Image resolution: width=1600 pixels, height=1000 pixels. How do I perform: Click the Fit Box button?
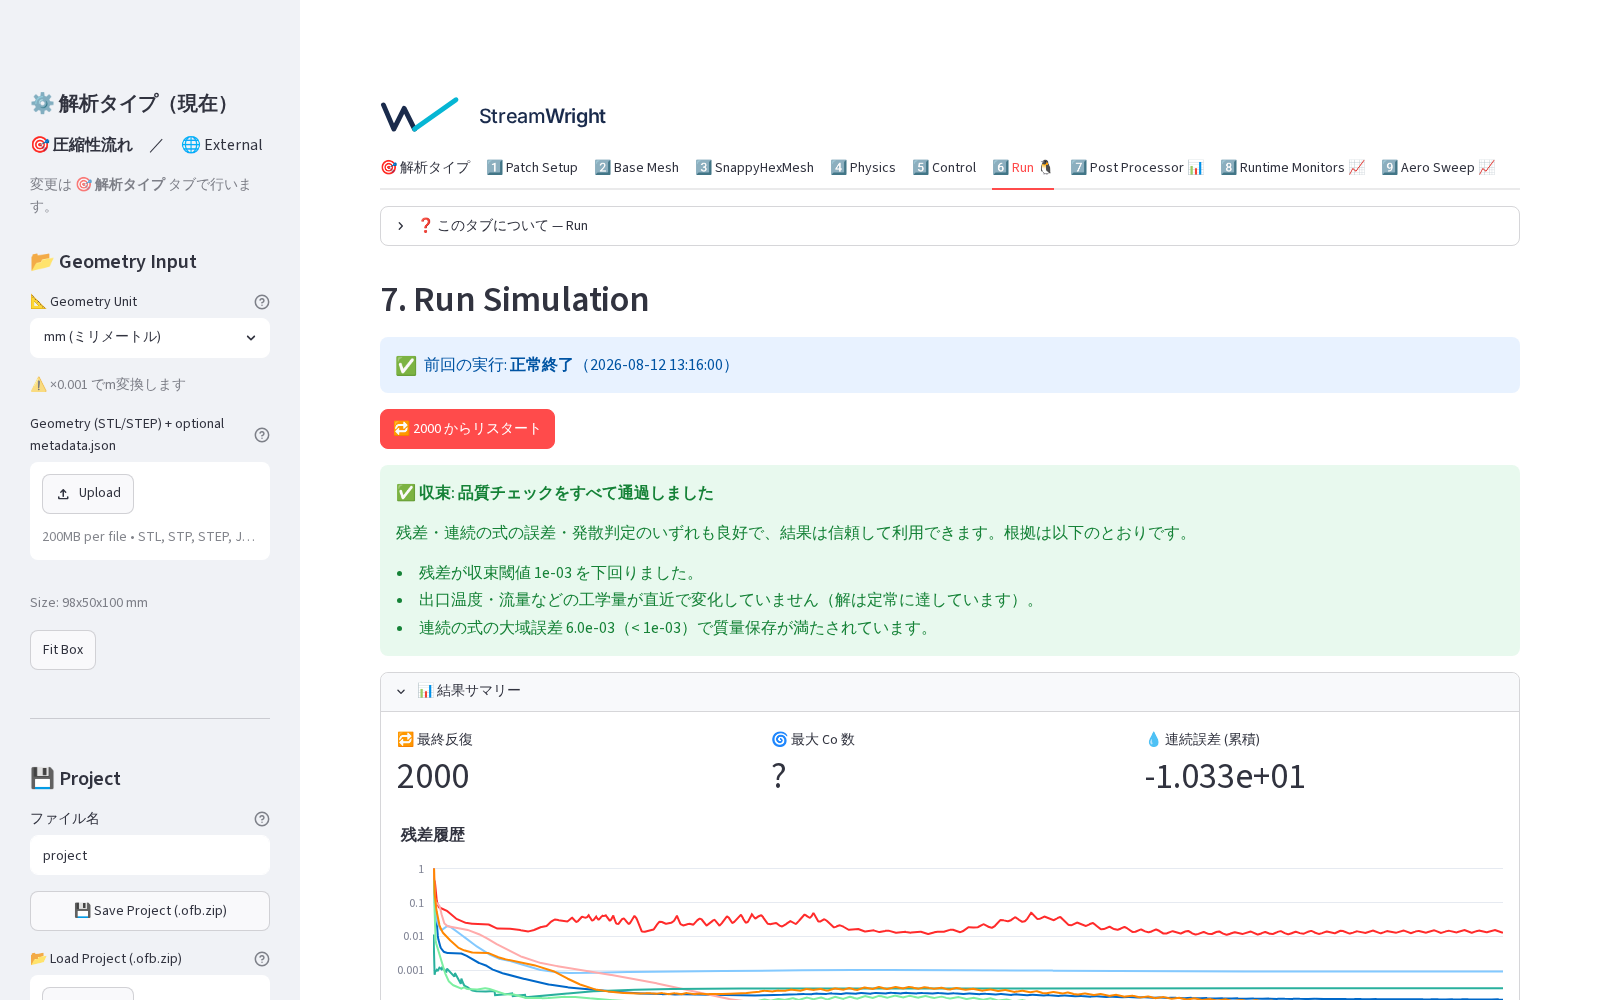(63, 650)
